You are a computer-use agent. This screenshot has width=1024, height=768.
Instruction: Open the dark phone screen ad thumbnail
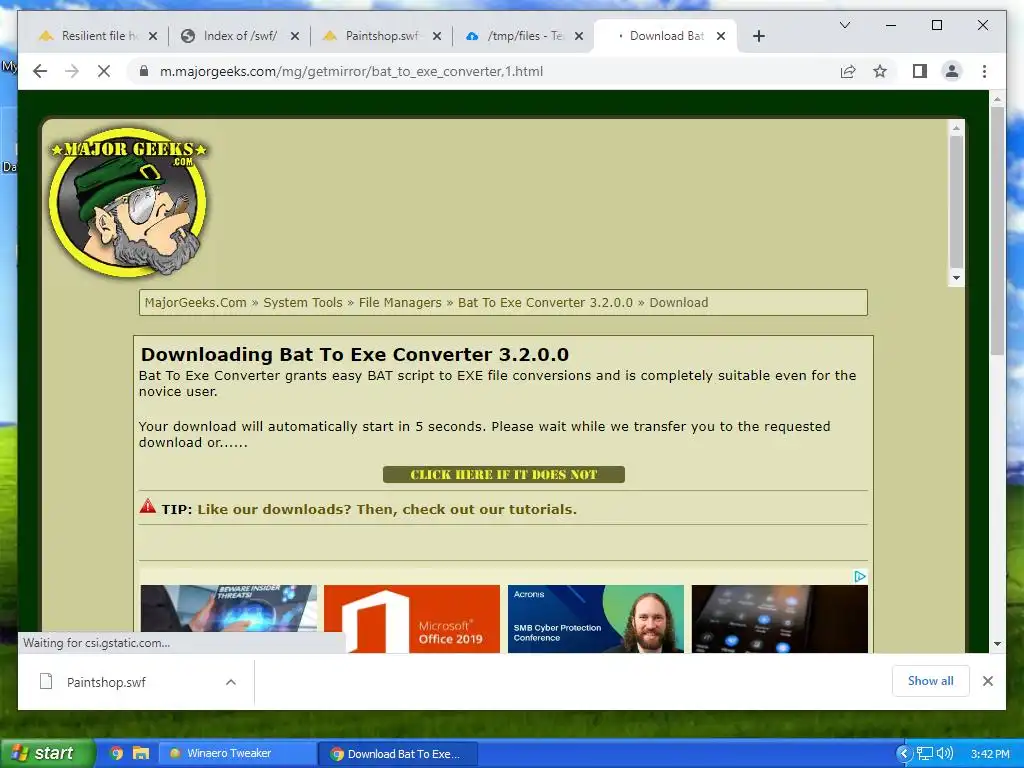(x=780, y=618)
